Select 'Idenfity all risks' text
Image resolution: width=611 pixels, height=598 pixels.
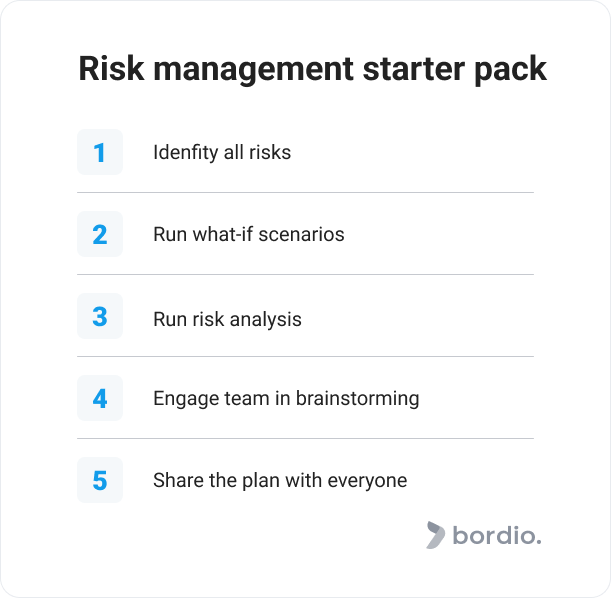[222, 152]
